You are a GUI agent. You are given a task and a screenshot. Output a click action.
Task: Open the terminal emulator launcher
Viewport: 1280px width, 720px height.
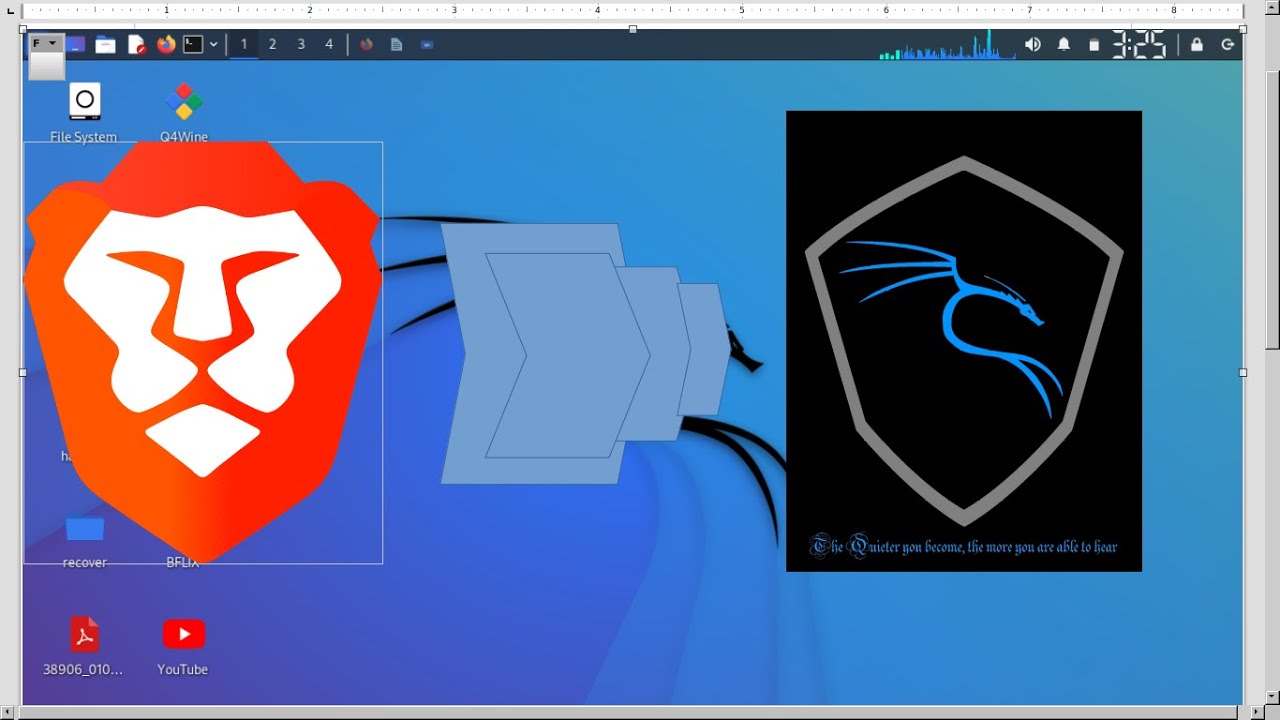[194, 45]
